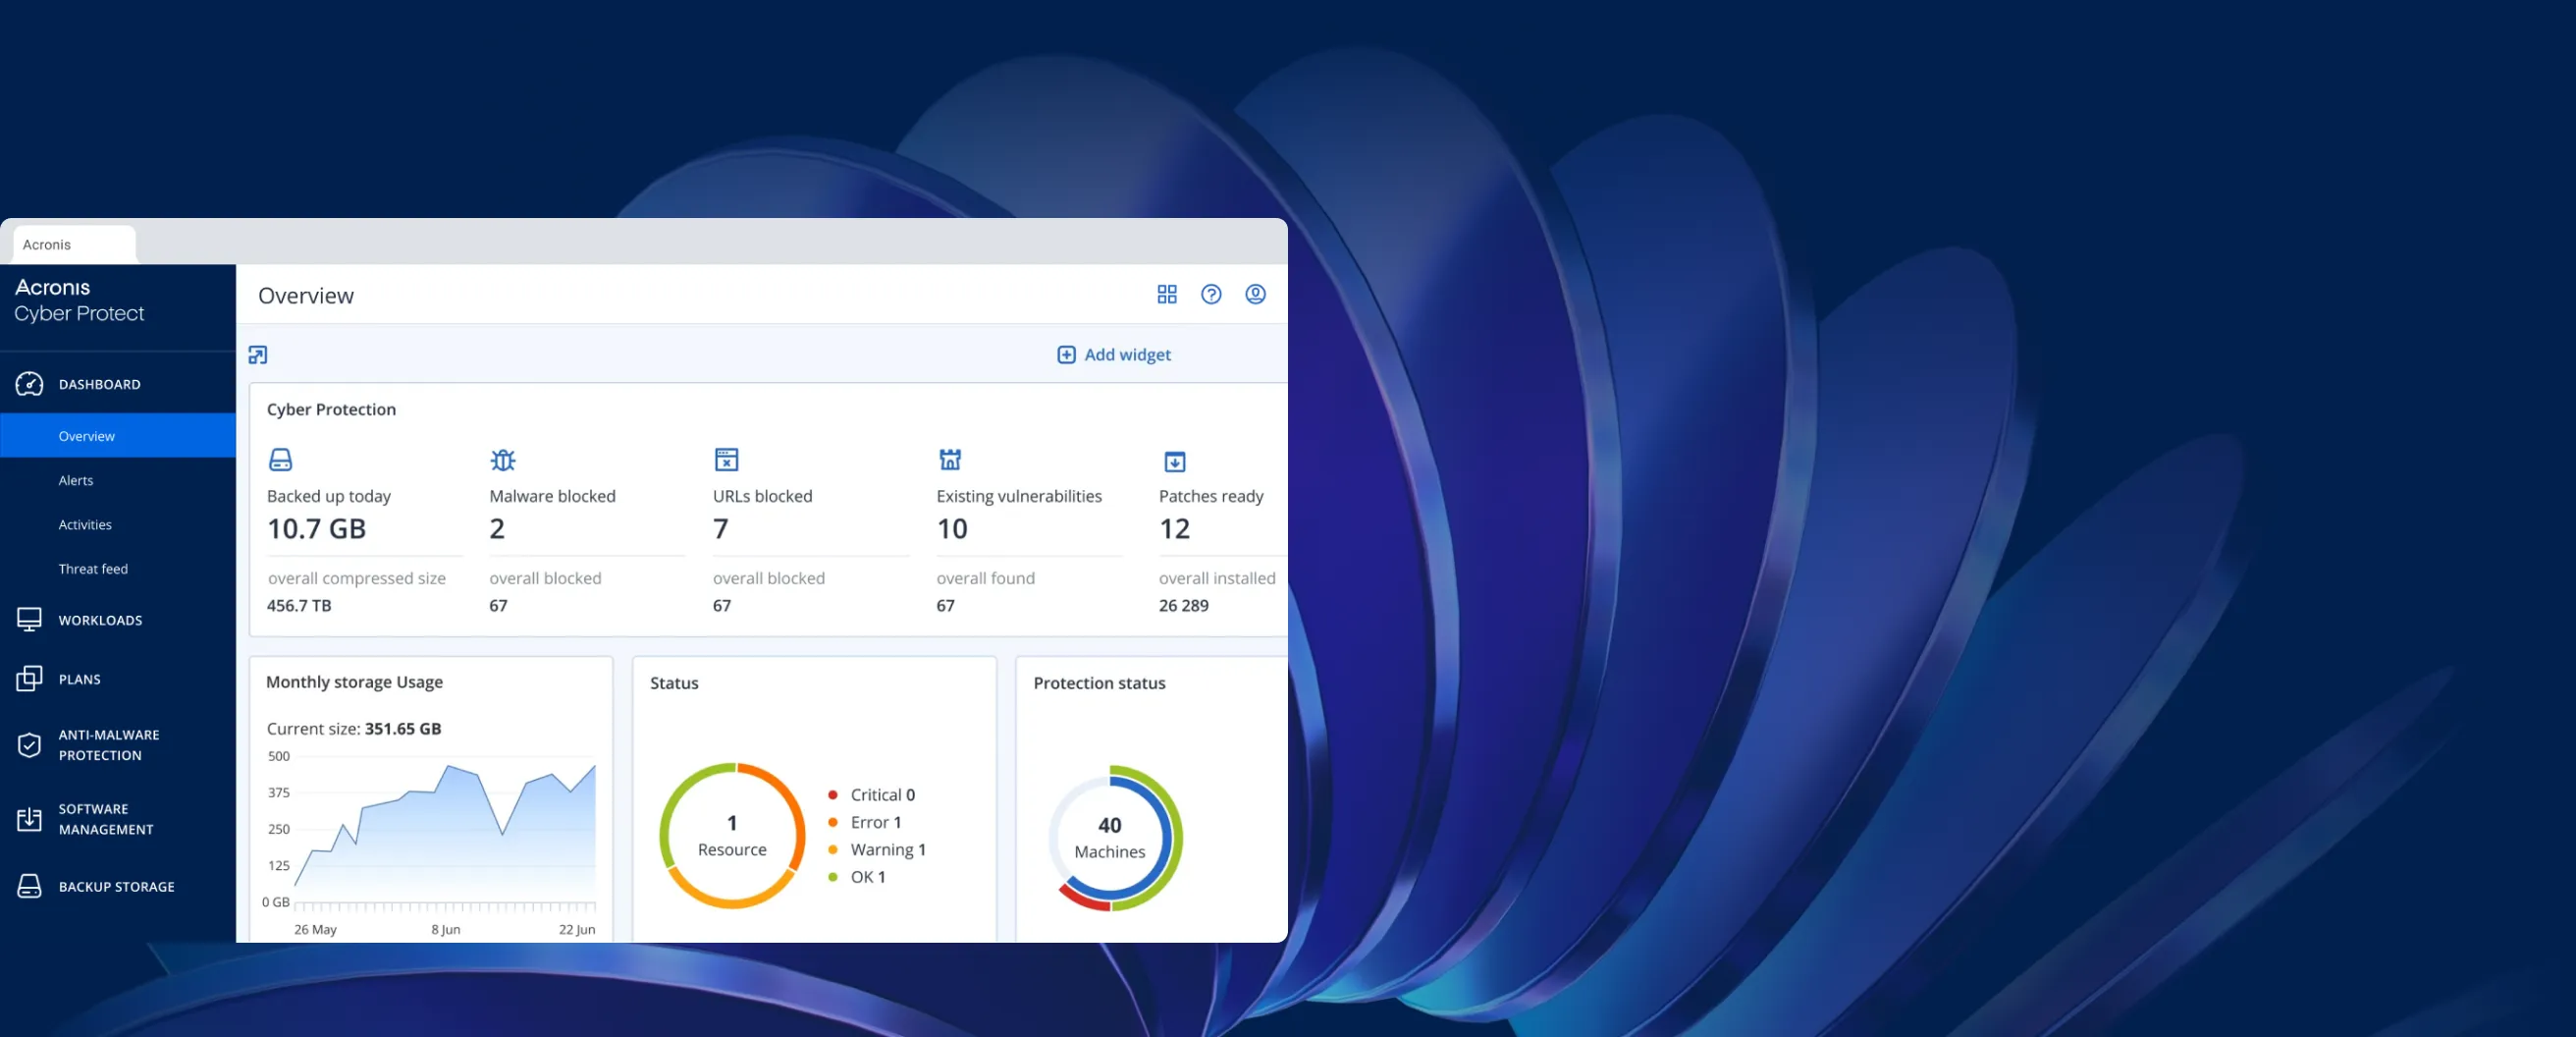Viewport: 2576px width, 1037px height.
Task: Click the Existing vulnerabilities castle icon
Action: pos(949,460)
